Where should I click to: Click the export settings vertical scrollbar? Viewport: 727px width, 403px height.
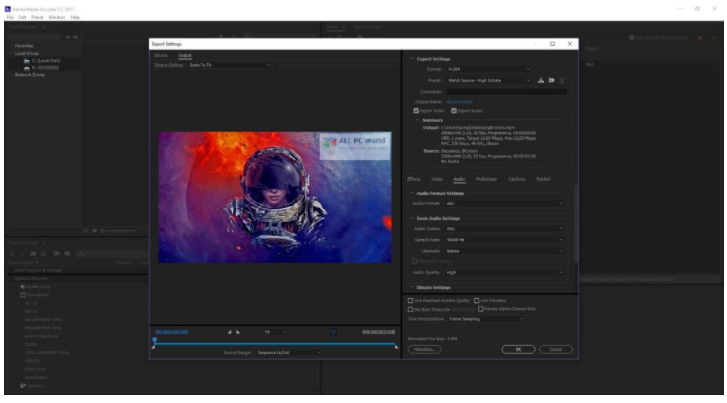pos(576,224)
